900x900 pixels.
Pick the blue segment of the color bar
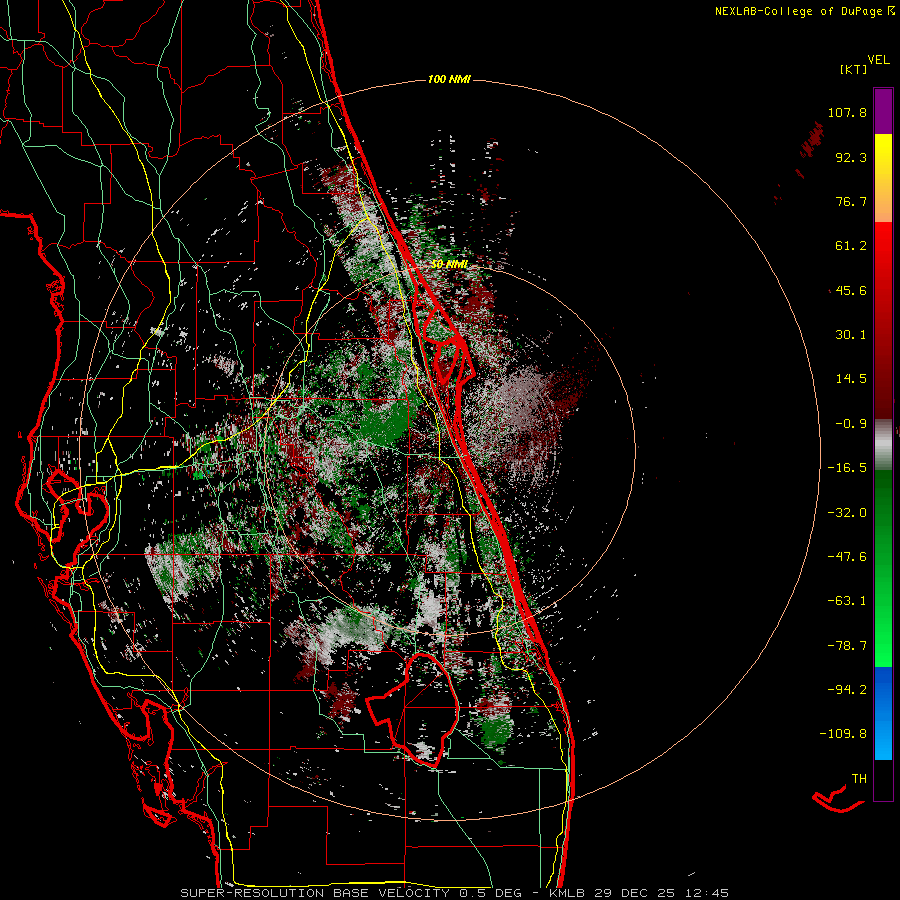(x=883, y=713)
